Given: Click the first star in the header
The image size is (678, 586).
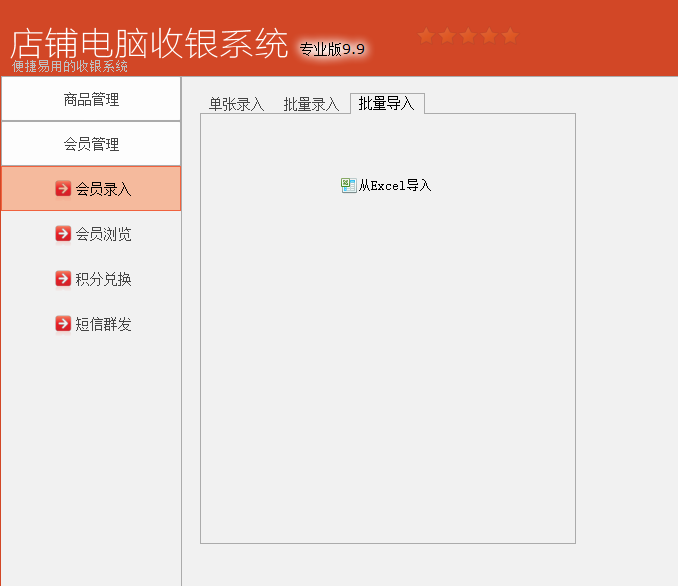Looking at the screenshot, I should 426,35.
